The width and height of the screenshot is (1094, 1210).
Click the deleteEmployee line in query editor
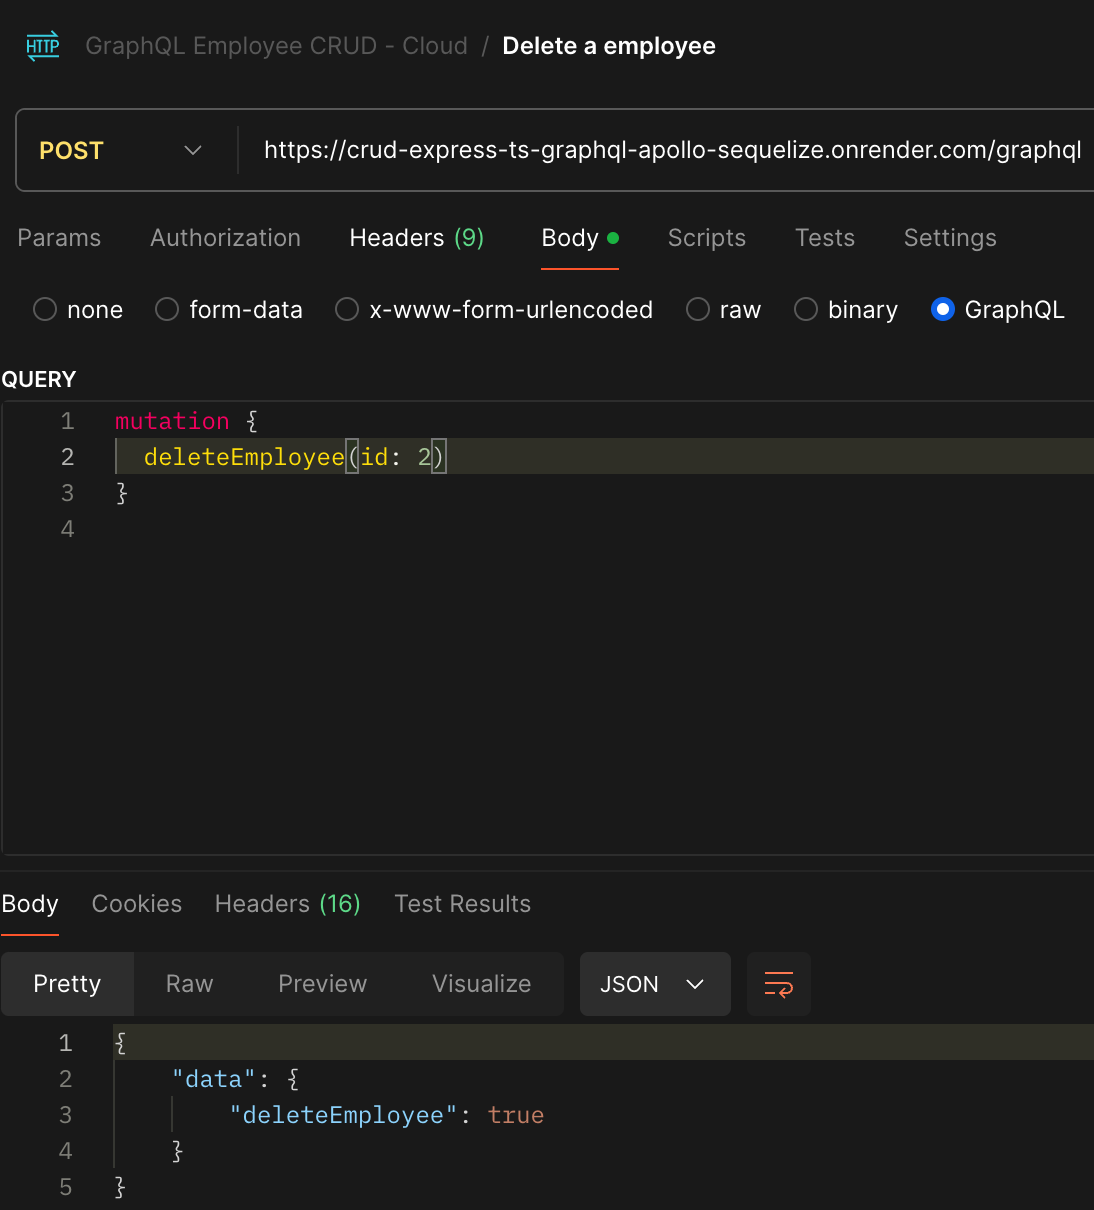pos(604,457)
